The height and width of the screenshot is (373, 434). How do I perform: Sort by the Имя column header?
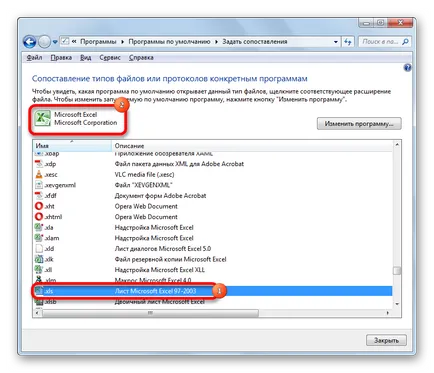click(x=72, y=146)
